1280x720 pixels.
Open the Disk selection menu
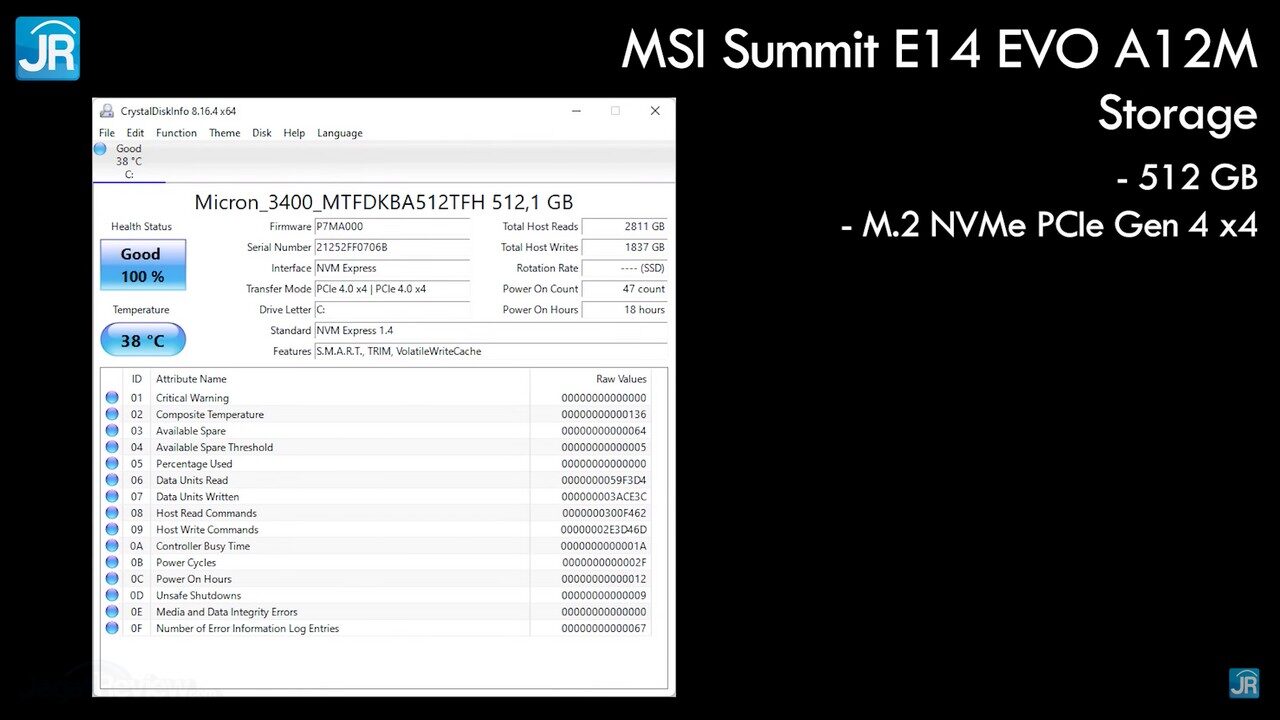click(x=261, y=132)
